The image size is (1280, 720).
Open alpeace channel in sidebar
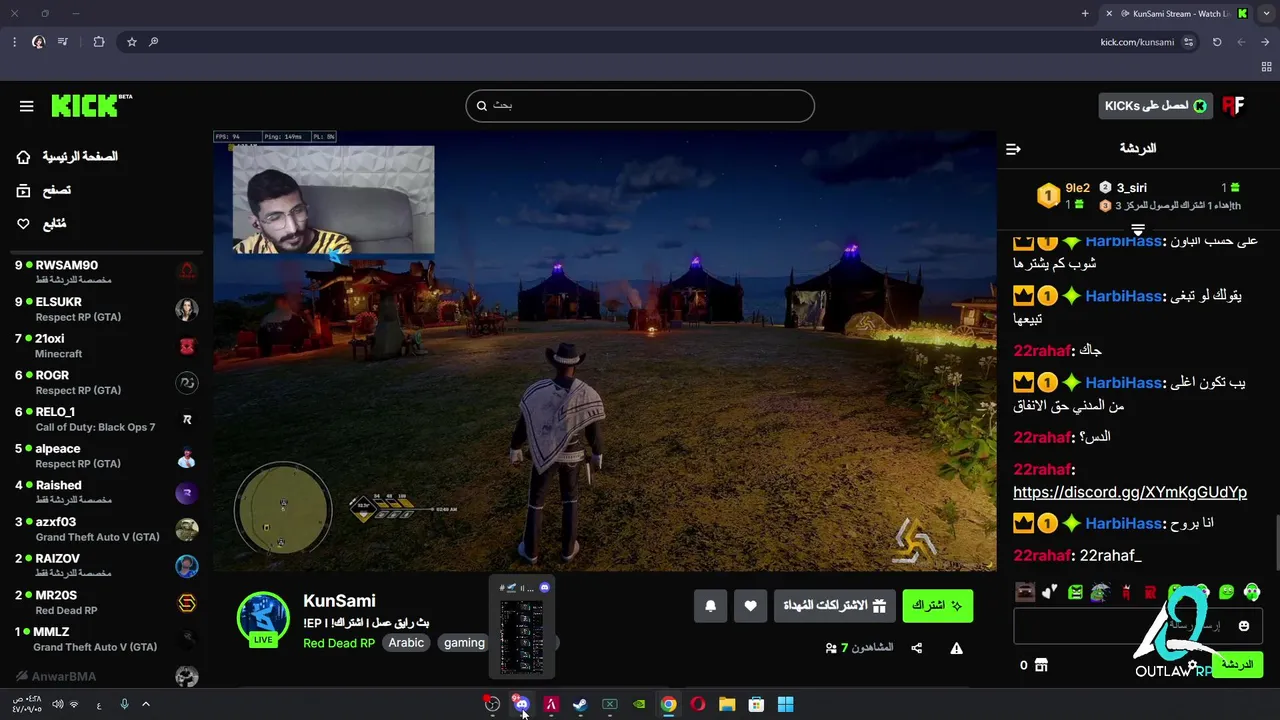pos(105,455)
